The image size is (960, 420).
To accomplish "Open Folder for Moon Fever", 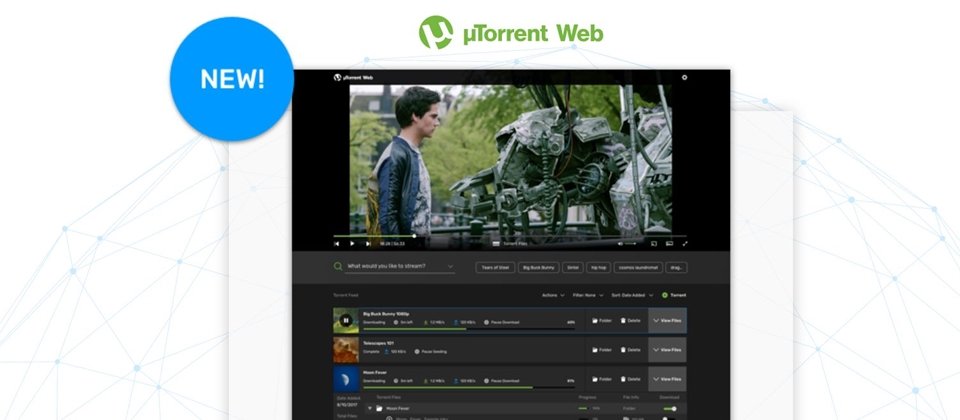I will point(602,379).
